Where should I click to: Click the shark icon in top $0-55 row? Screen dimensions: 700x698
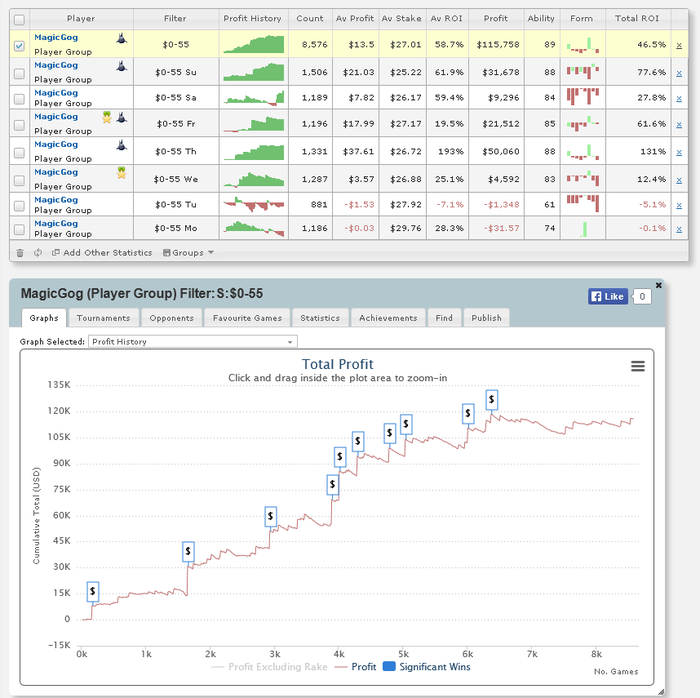pos(121,38)
